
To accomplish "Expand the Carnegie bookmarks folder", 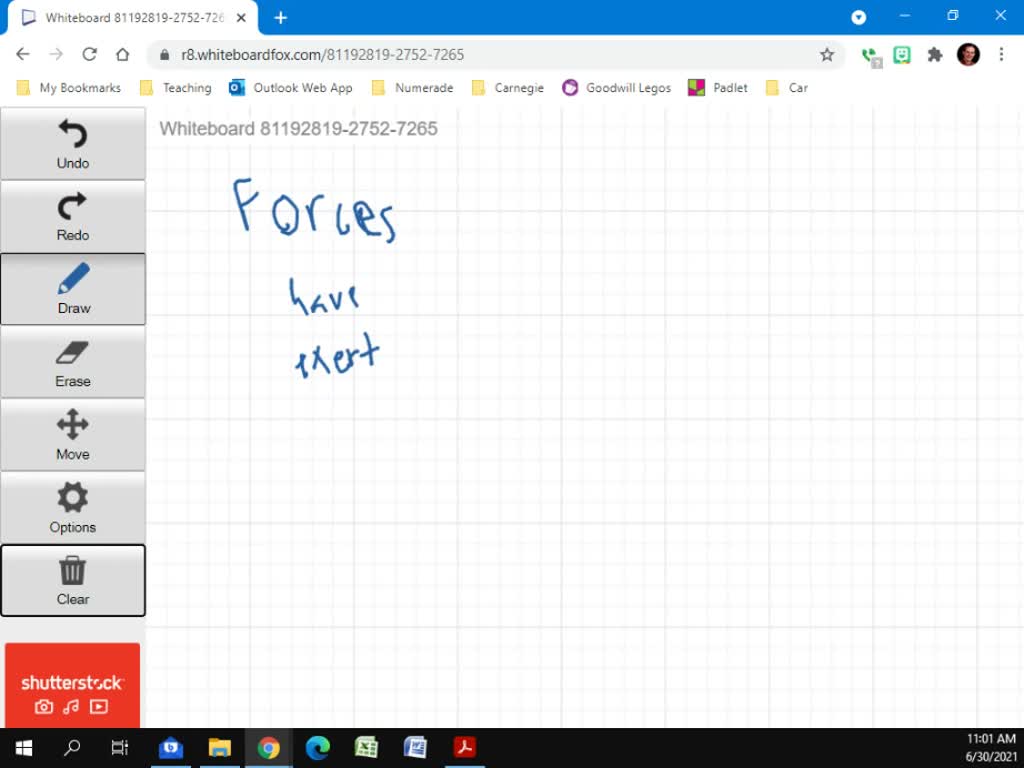I will point(508,88).
